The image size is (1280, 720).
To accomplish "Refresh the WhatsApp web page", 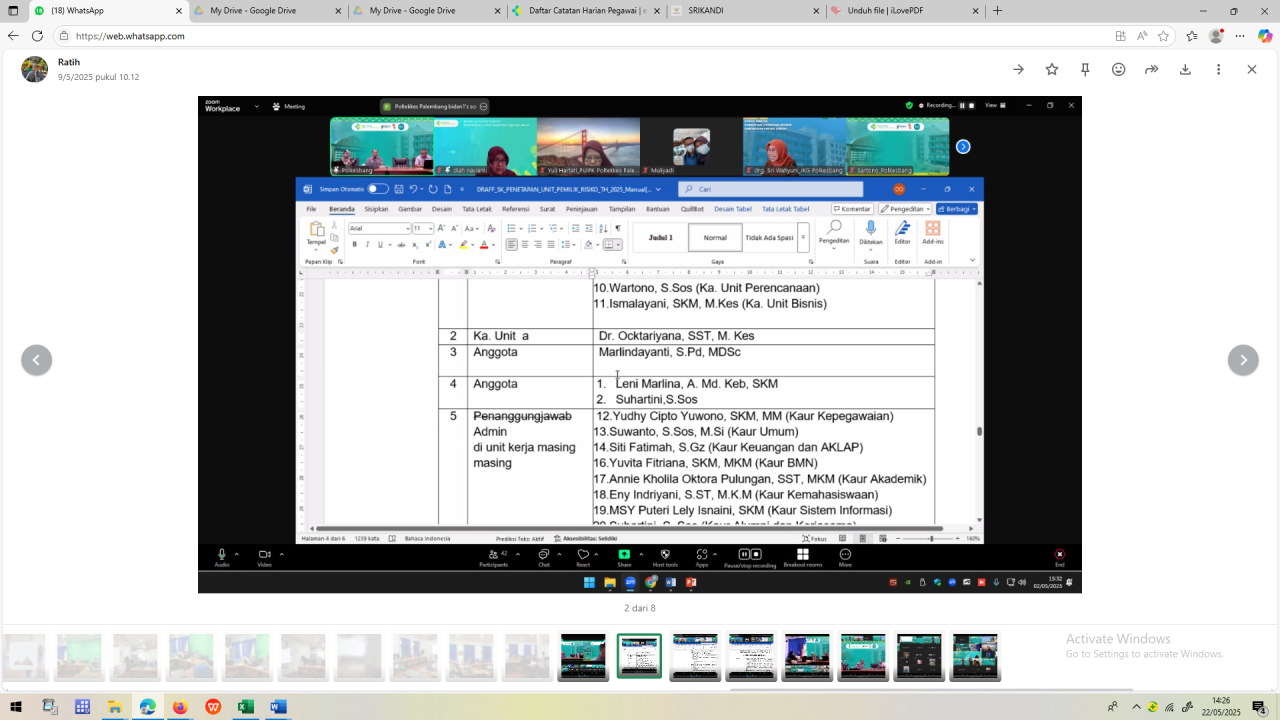I will coord(37,36).
